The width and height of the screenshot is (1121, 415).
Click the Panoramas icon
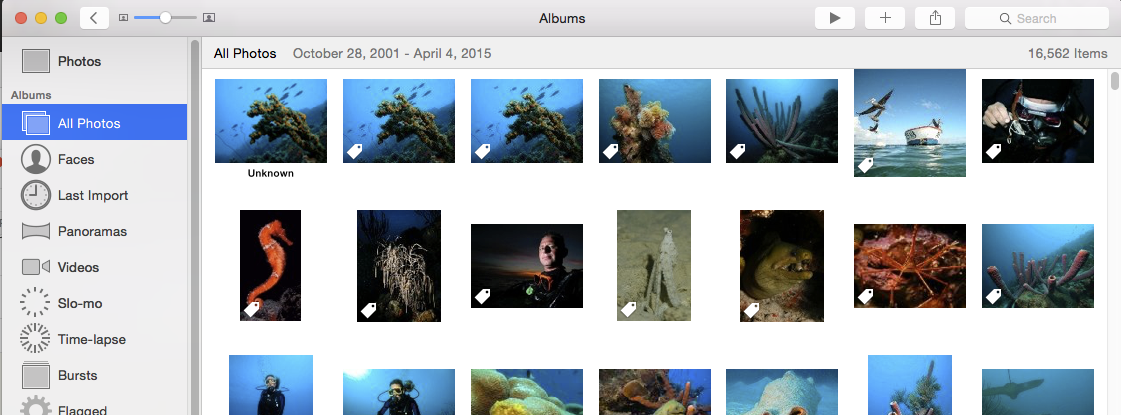36,231
